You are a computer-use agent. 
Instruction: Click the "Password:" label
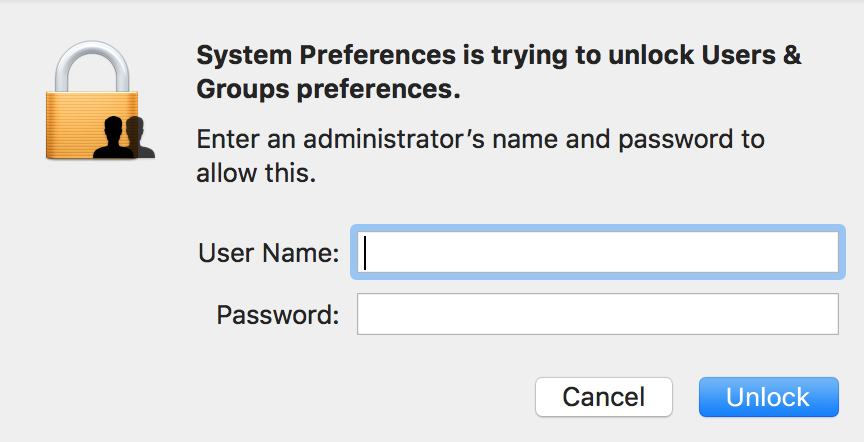pos(278,315)
